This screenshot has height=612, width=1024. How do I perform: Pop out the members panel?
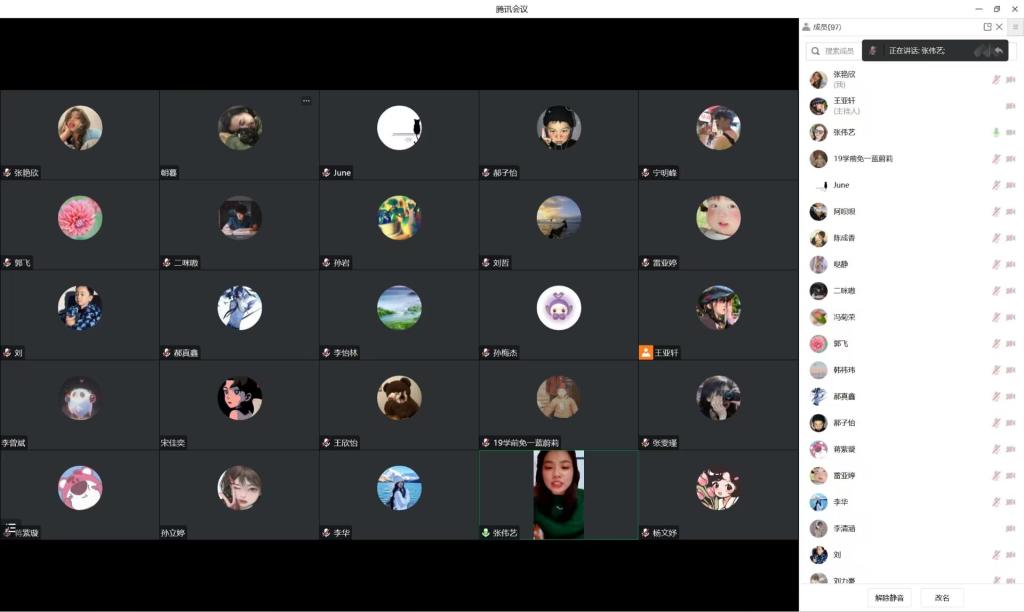coord(987,27)
